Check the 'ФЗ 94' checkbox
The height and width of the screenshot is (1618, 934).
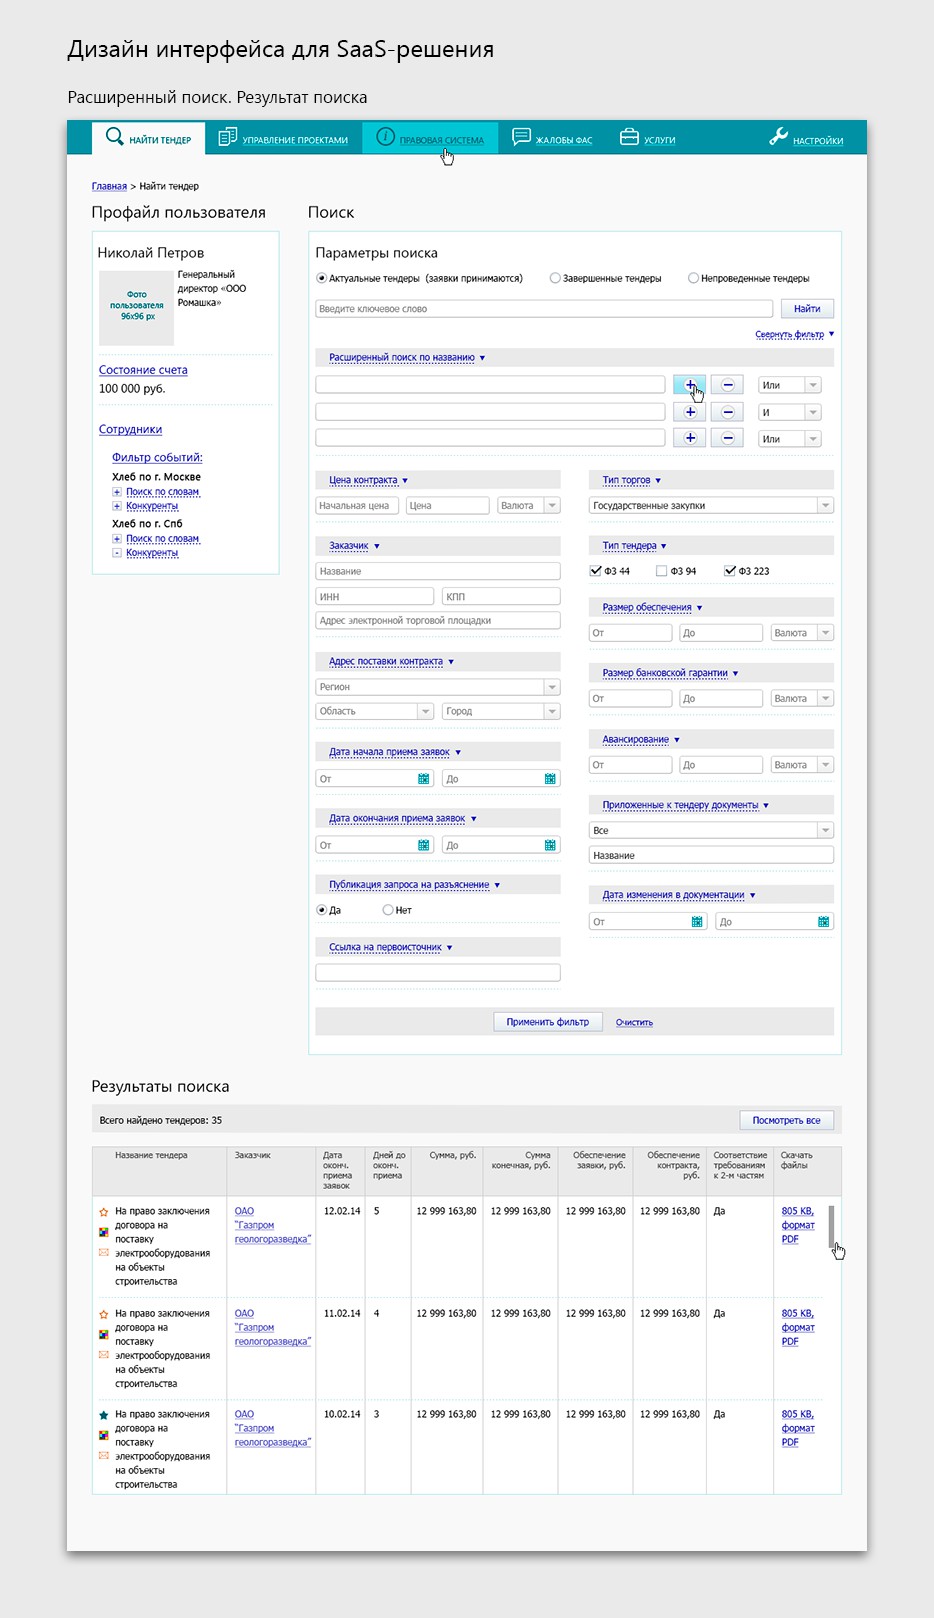pyautogui.click(x=662, y=571)
